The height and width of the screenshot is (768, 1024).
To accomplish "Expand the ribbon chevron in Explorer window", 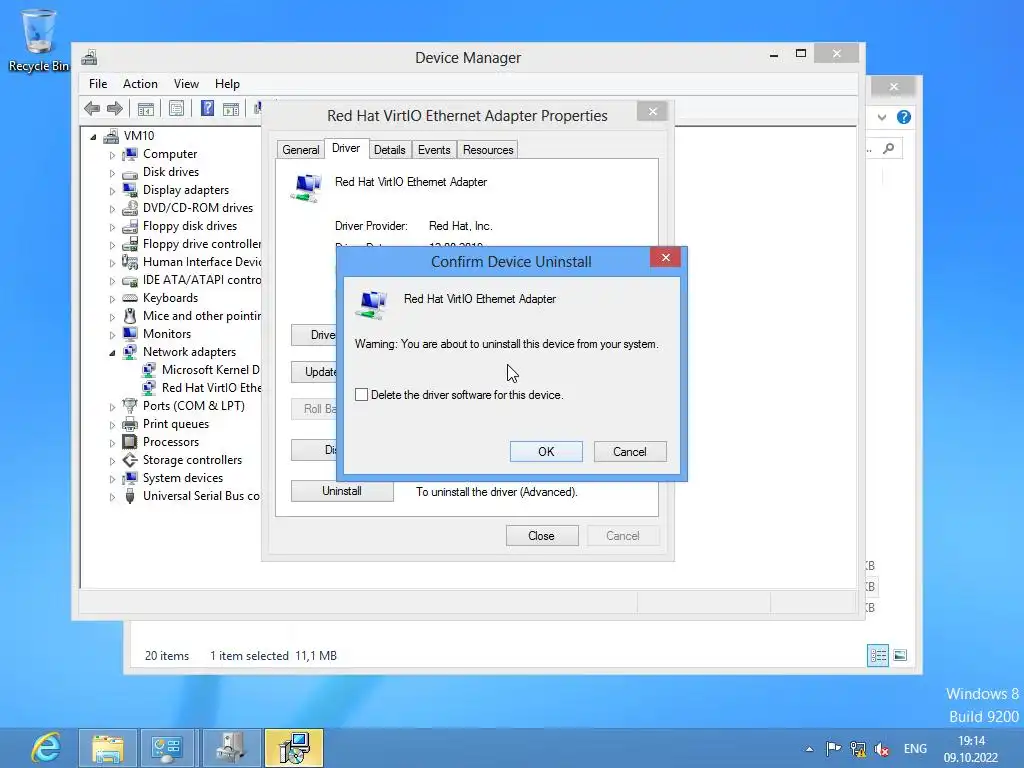I will pos(882,118).
